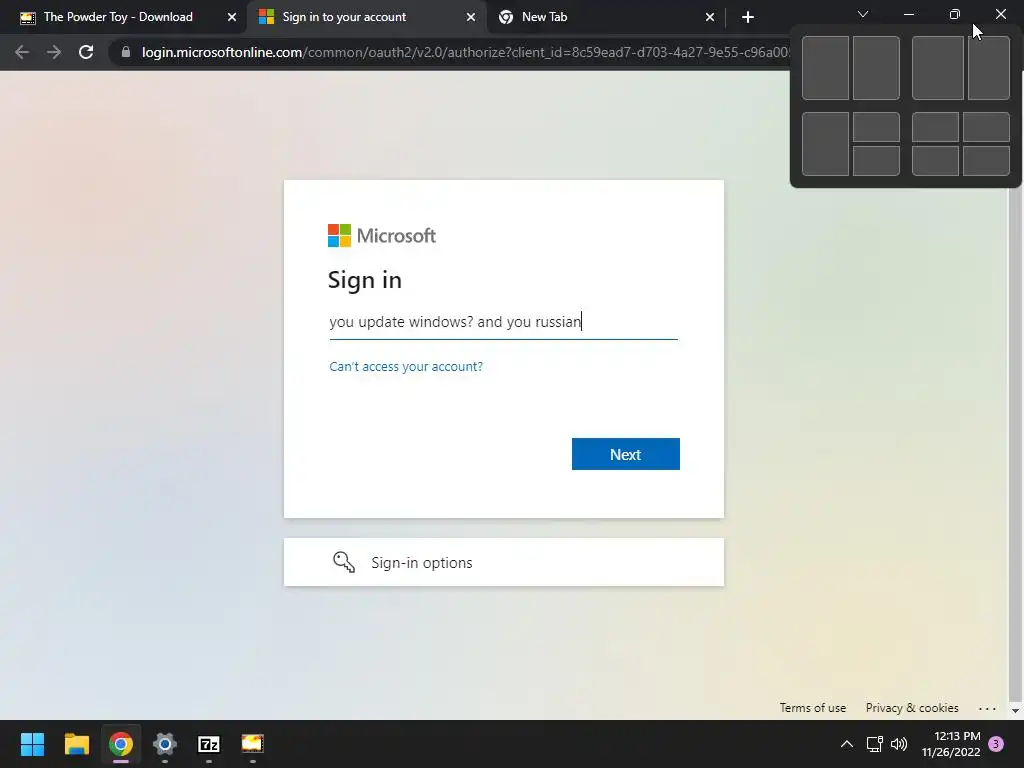Click the lock icon in the address bar
This screenshot has width=1024, height=768.
click(126, 52)
